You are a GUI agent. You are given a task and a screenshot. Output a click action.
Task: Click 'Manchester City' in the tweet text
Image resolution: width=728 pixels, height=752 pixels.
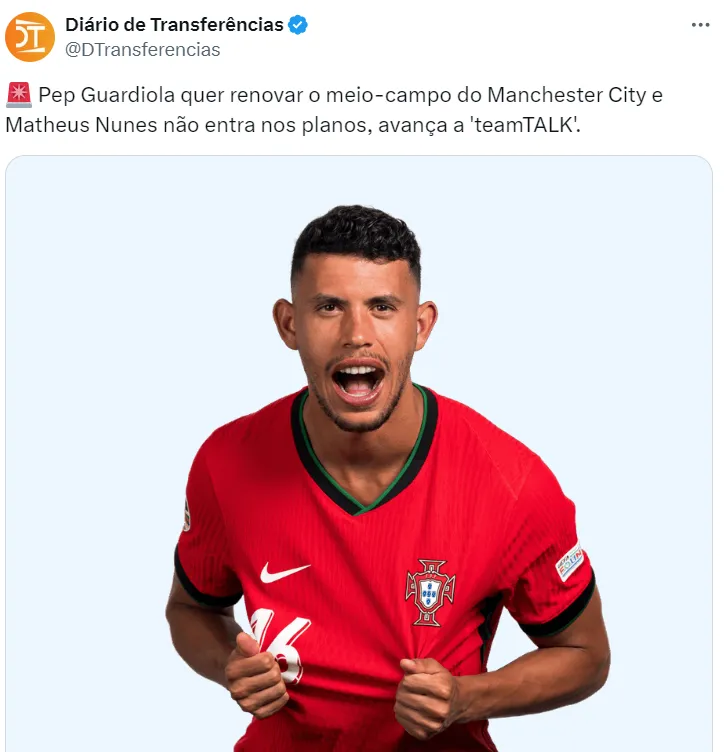pos(567,95)
